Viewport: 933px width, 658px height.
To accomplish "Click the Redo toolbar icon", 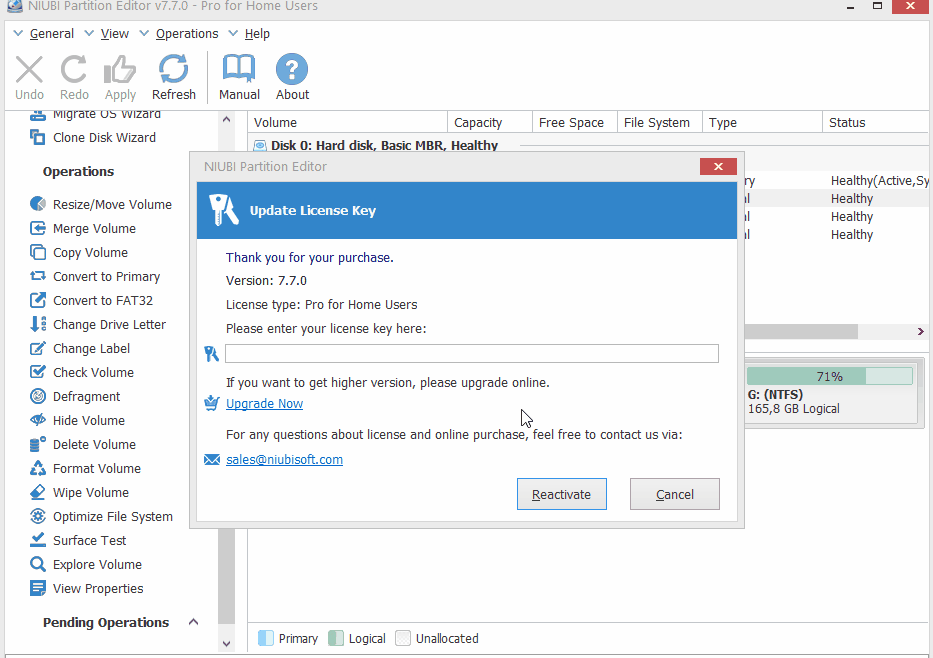I will pyautogui.click(x=74, y=70).
